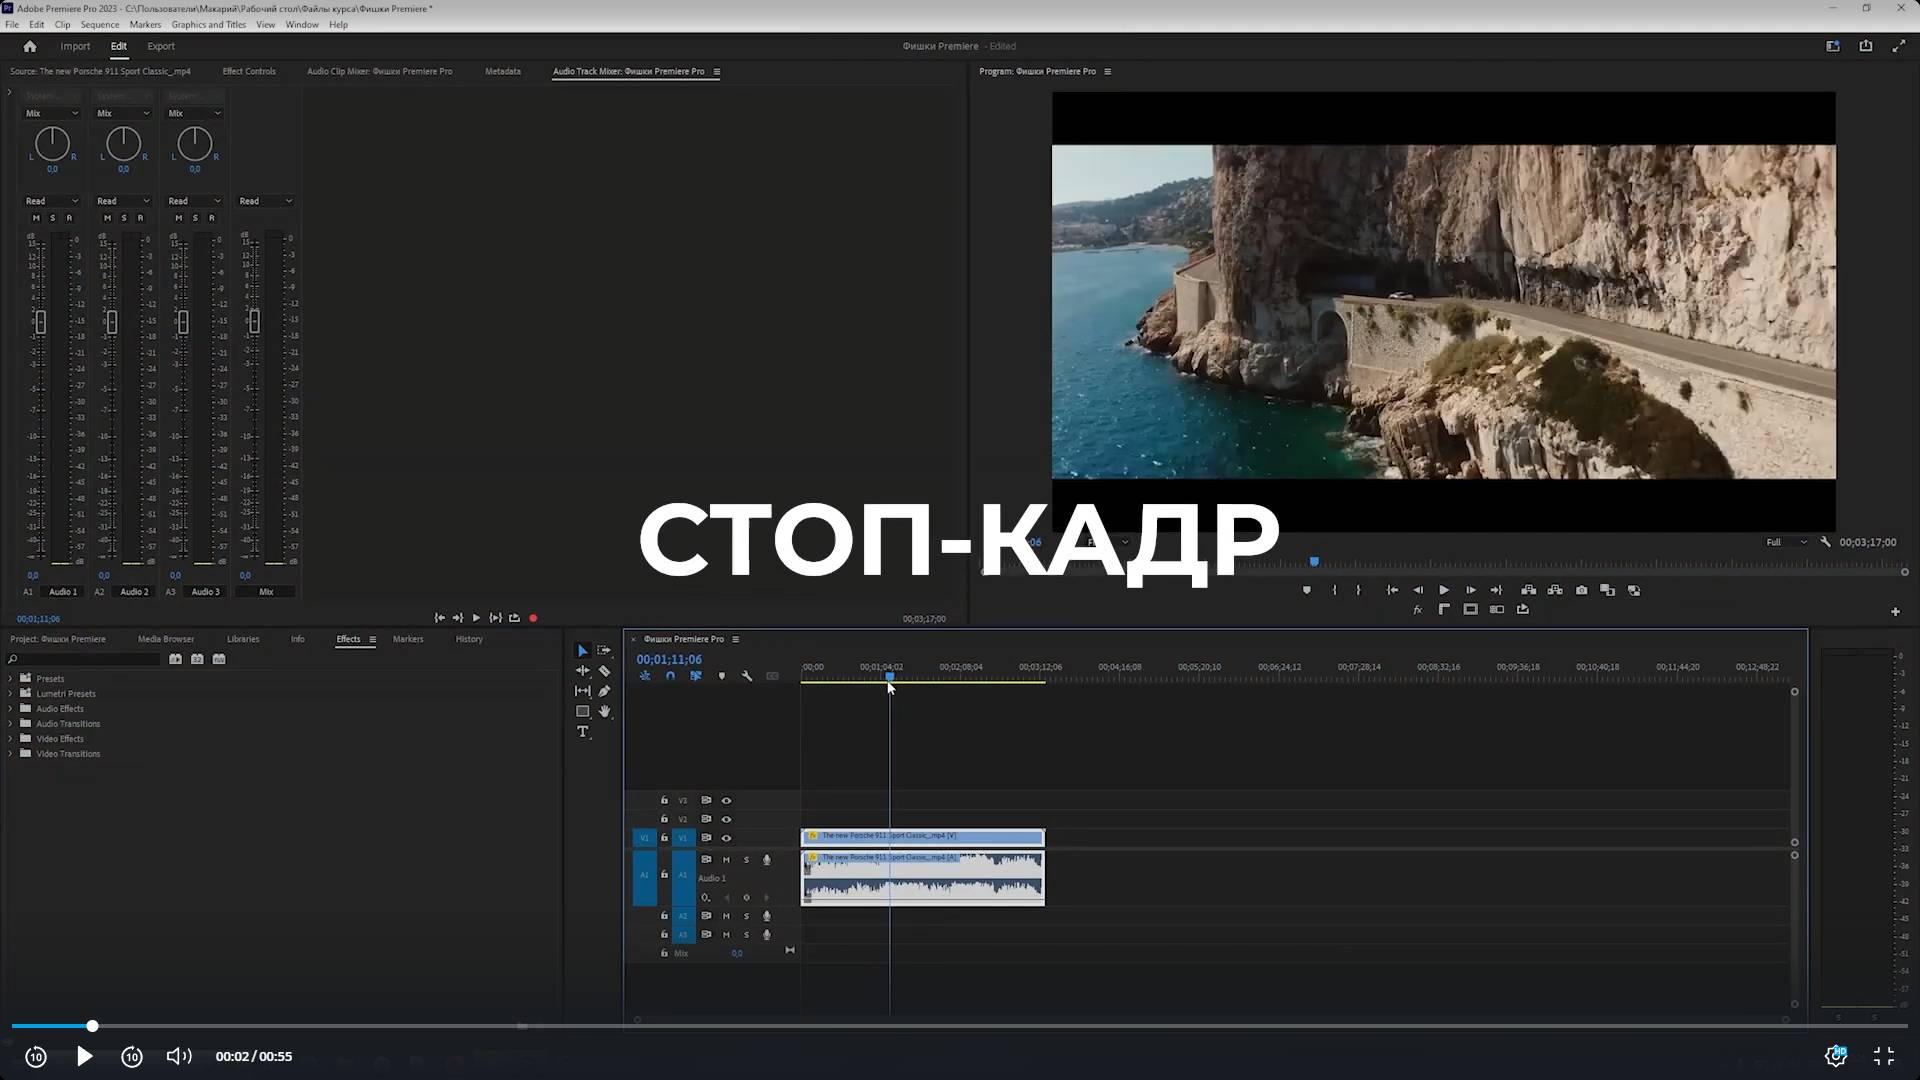Select the Pen tool in timeline toolbox
This screenshot has width=1920, height=1080.
click(x=604, y=691)
